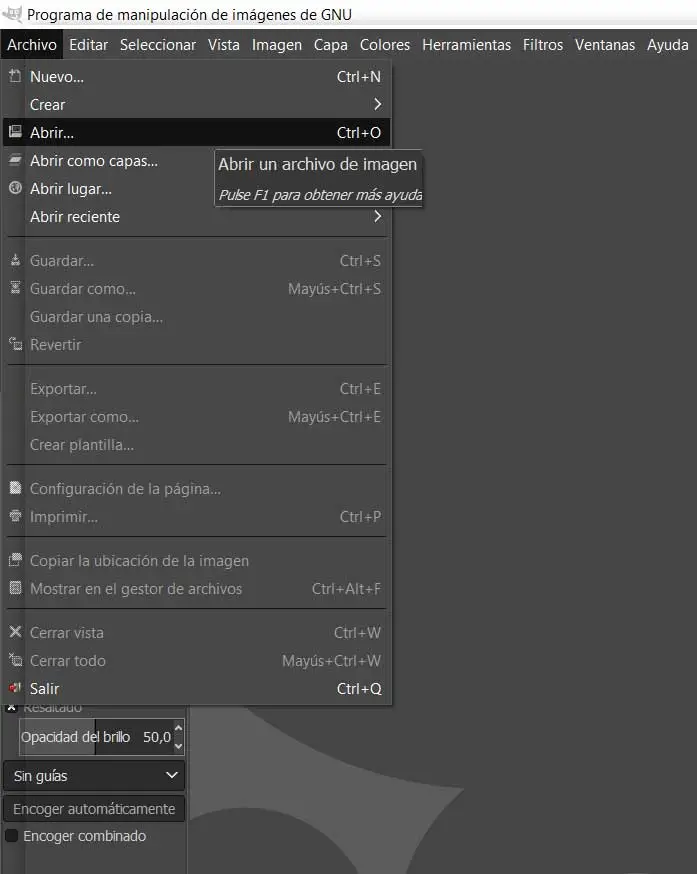This screenshot has width=697, height=874.
Task: Open the Editar menu
Action: click(x=88, y=45)
